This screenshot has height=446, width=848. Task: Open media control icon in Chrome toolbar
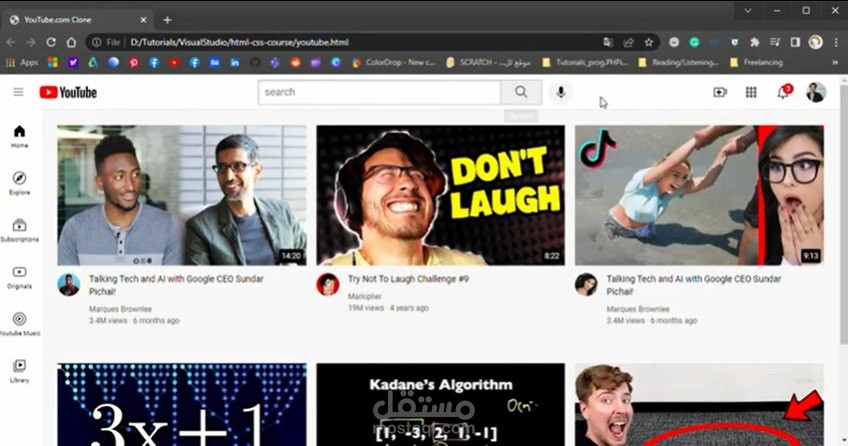(x=775, y=42)
